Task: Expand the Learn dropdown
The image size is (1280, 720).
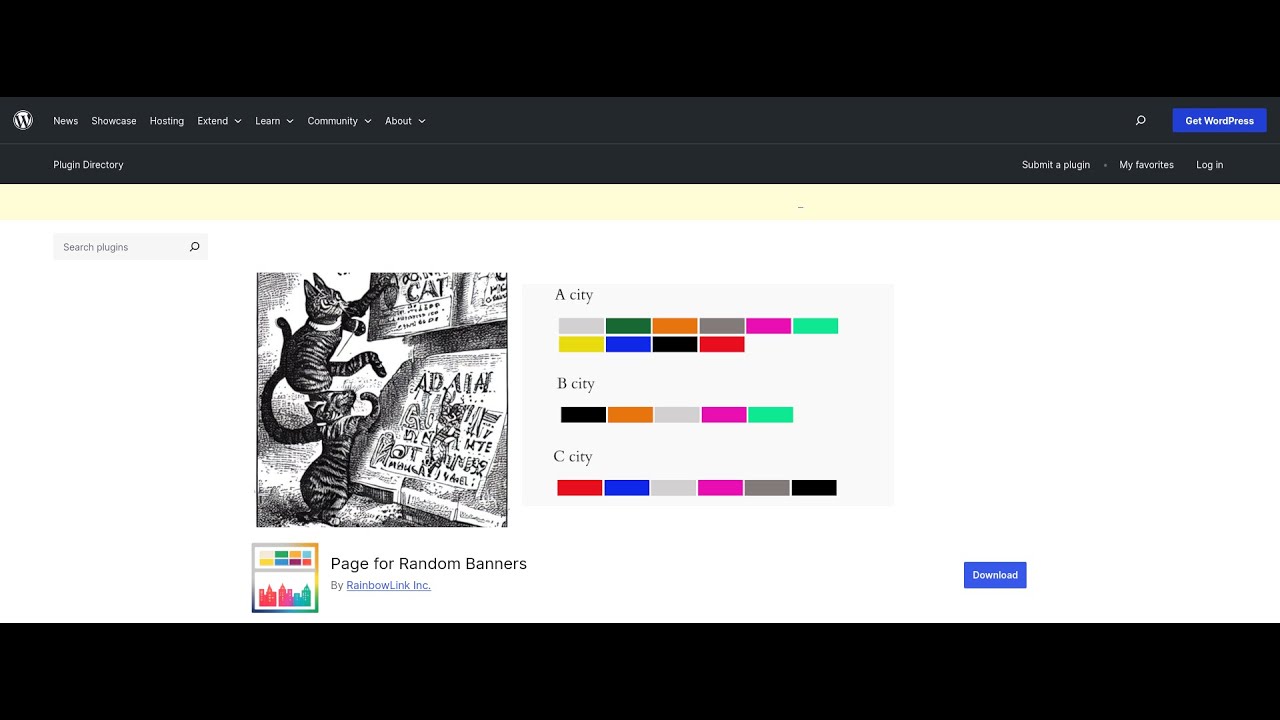Action: (274, 121)
